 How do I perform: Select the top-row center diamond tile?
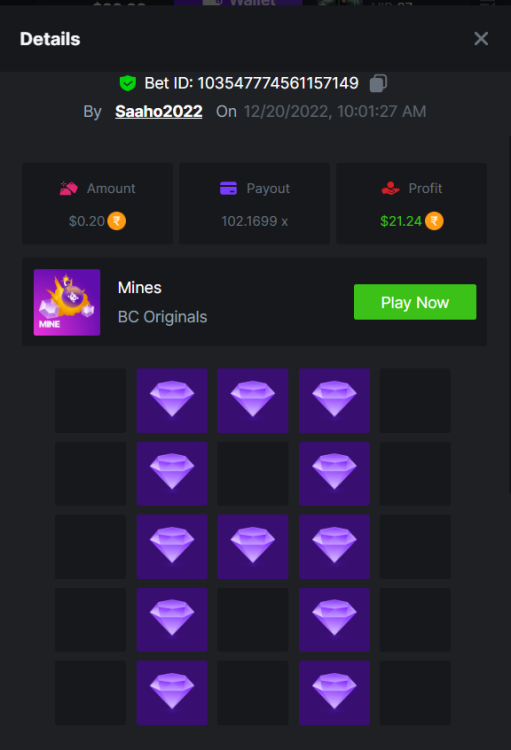[253, 400]
